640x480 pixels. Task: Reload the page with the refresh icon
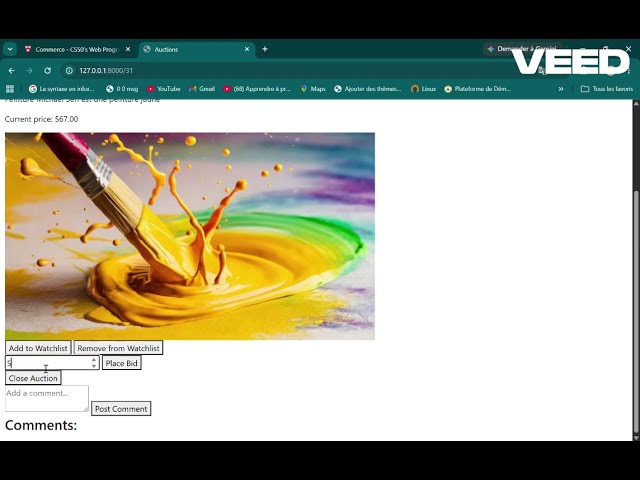pos(48,71)
